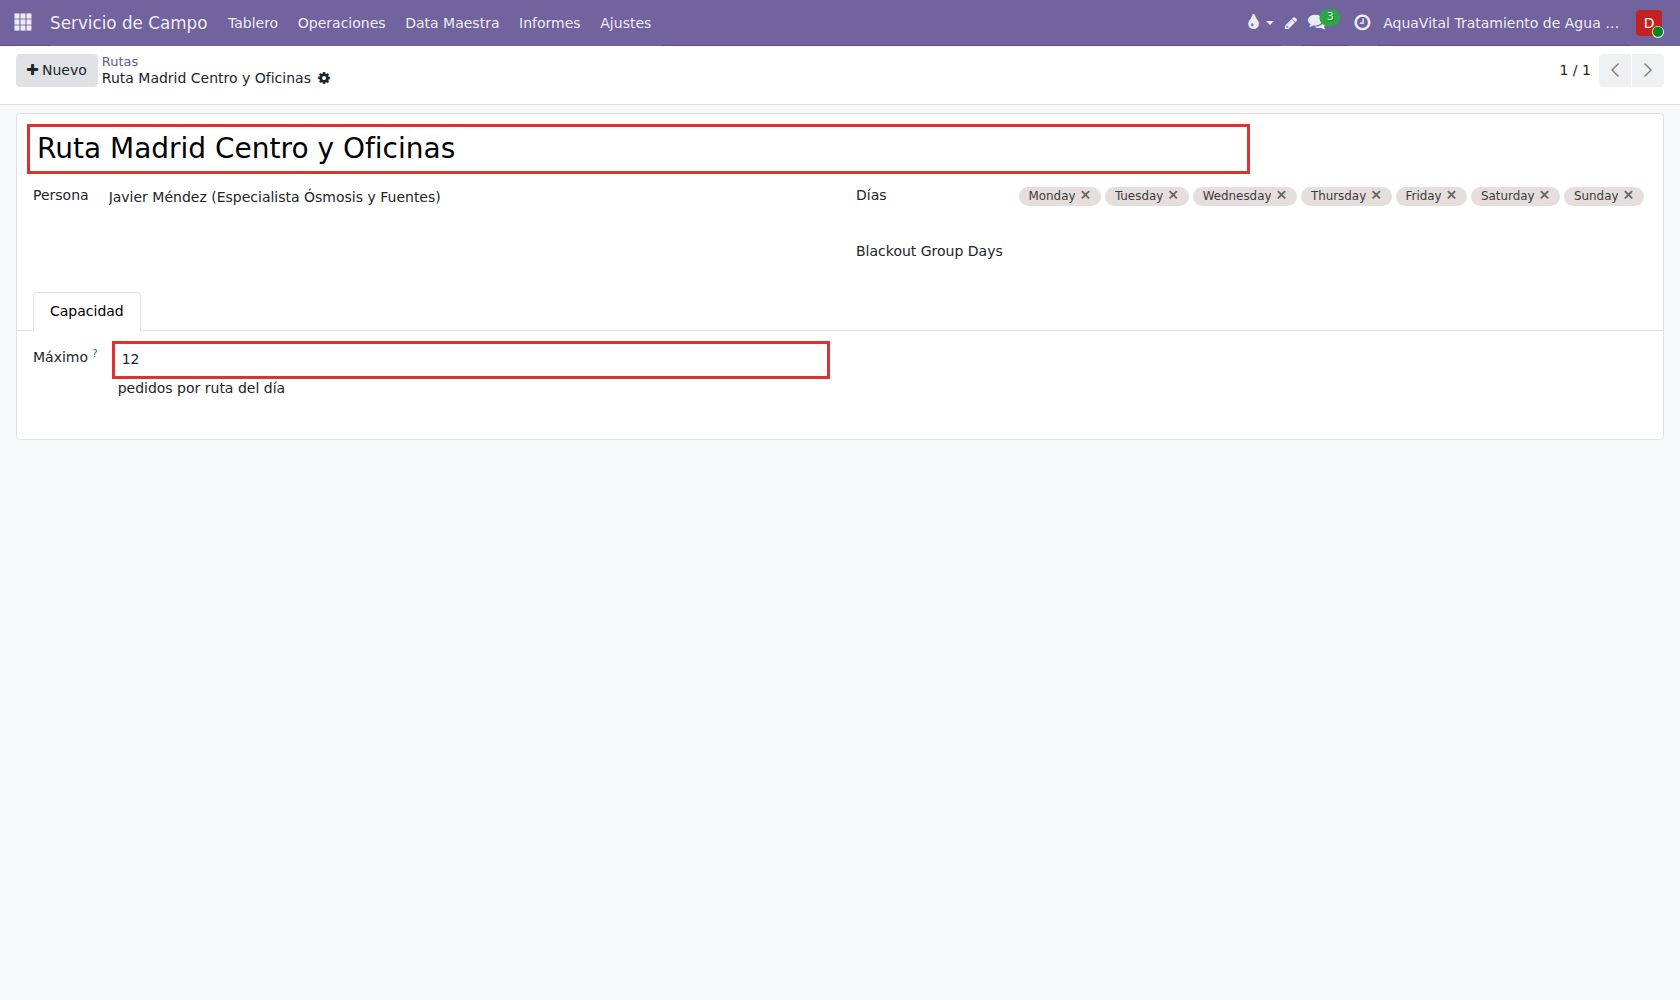
Task: Show the Máximo help tooltip question mark
Action: pyautogui.click(x=95, y=352)
